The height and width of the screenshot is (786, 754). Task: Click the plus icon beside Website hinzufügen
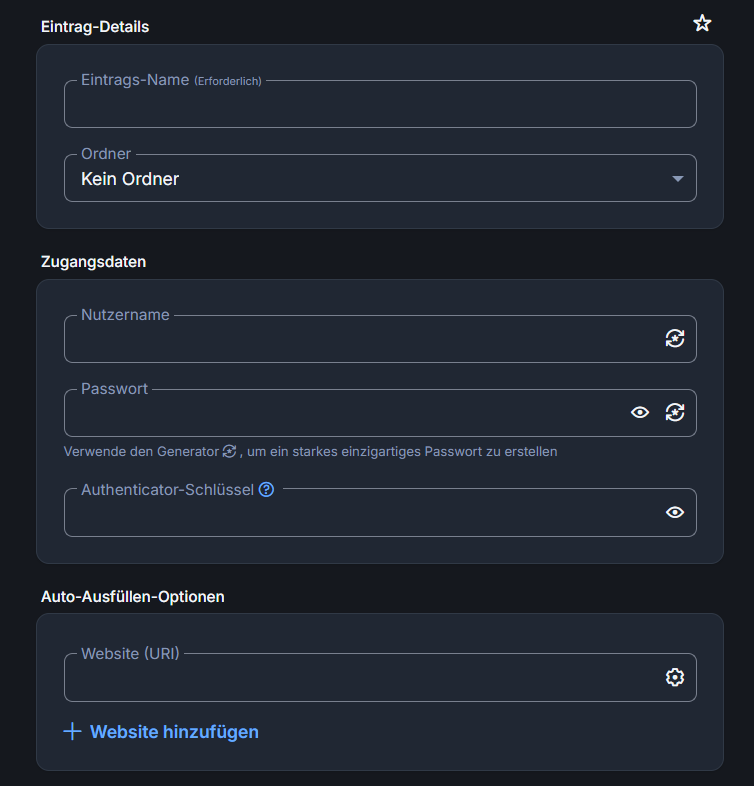click(72, 731)
